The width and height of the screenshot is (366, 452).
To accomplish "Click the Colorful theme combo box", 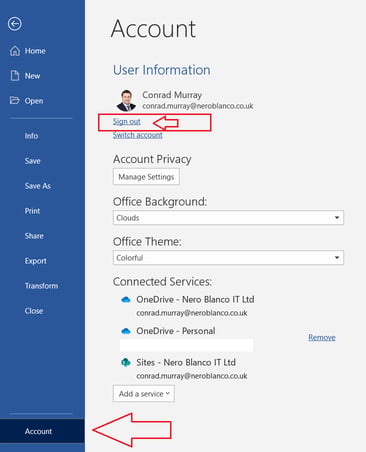I will [228, 258].
